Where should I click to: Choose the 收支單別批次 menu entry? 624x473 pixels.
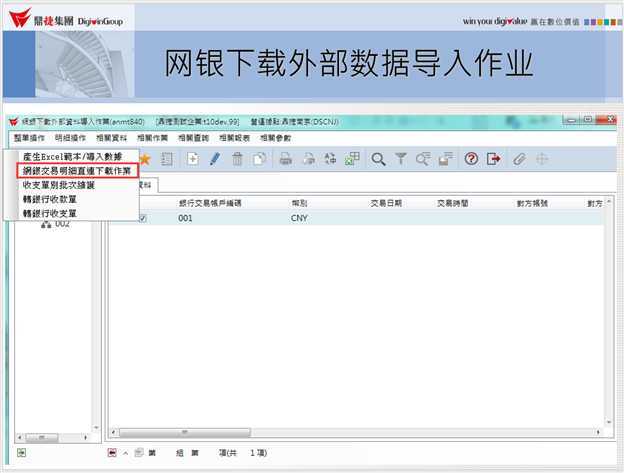click(58, 185)
